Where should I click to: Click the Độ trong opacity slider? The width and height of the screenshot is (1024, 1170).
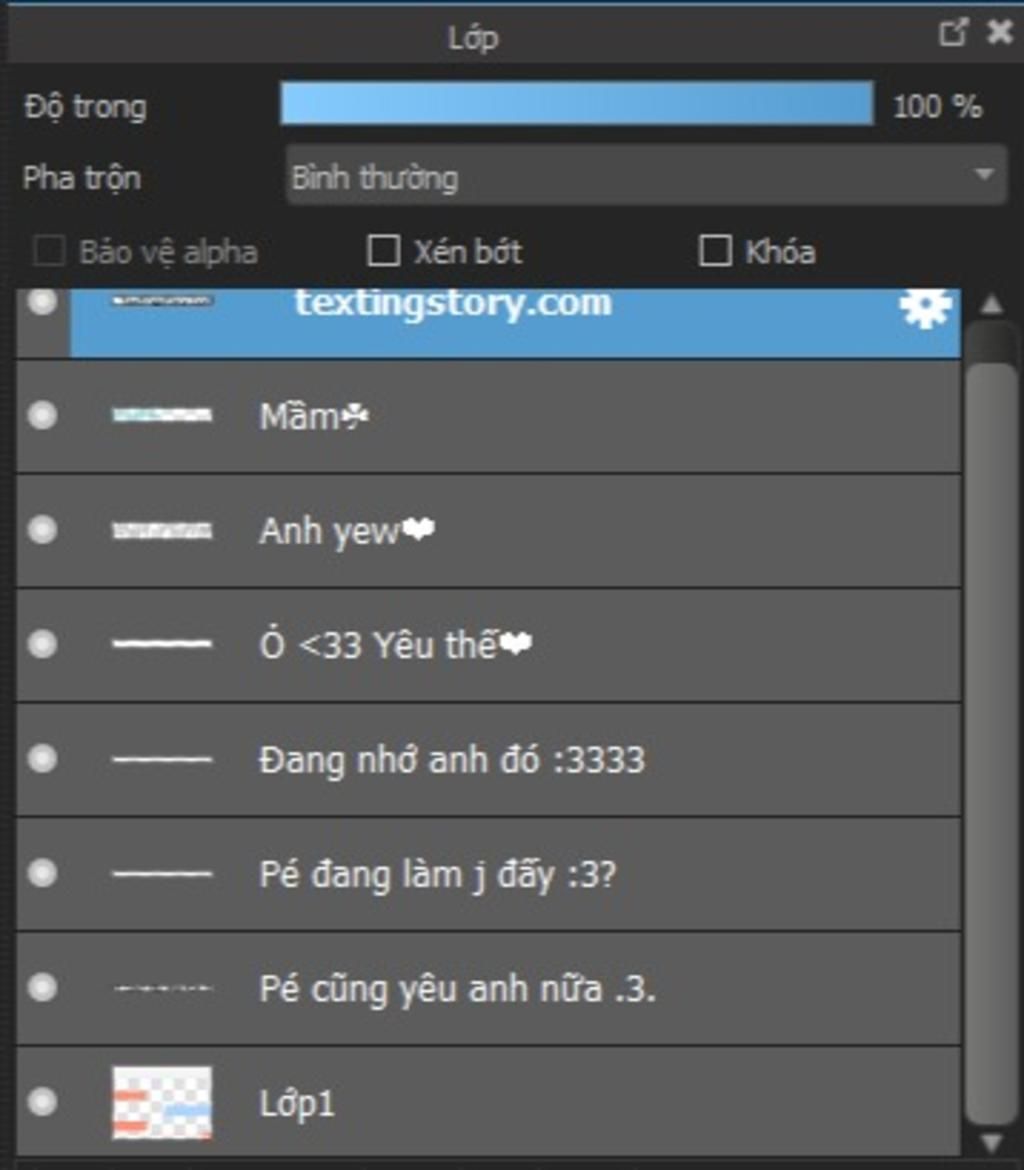pyautogui.click(x=576, y=104)
